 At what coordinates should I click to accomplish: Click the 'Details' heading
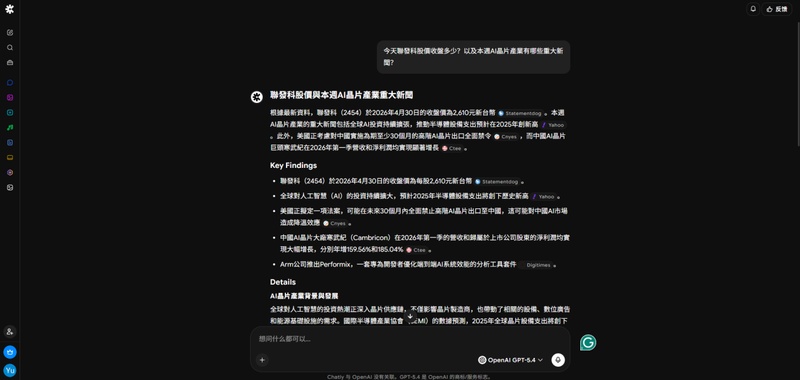click(x=283, y=282)
